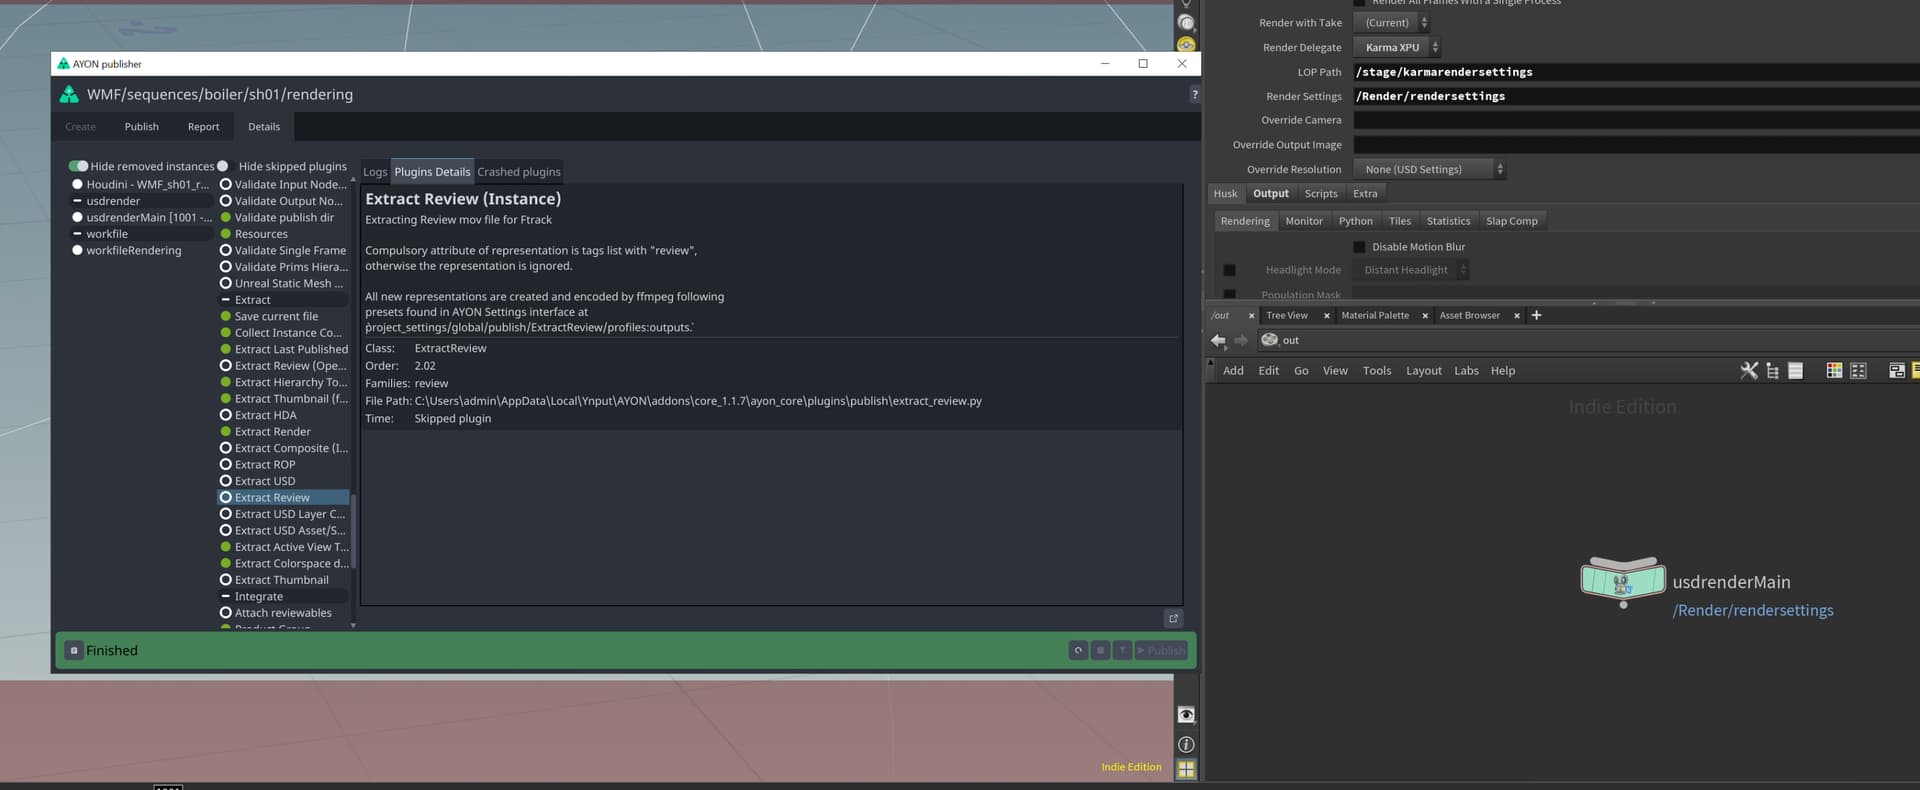Click the Render Settings input field
Viewport: 1920px width, 790px height.
1636,96
